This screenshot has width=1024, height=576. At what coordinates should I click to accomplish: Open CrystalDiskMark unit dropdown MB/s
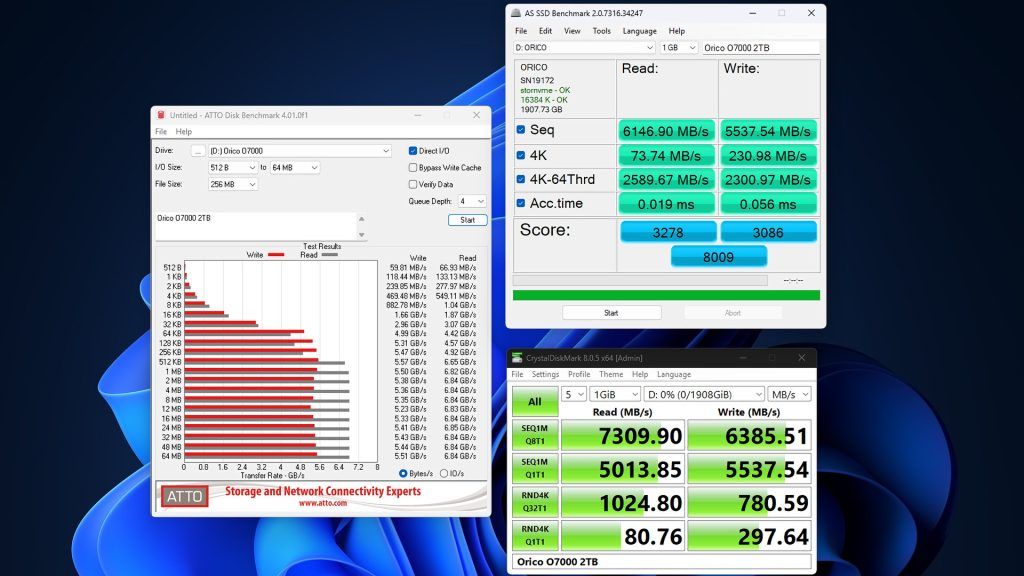(x=790, y=394)
